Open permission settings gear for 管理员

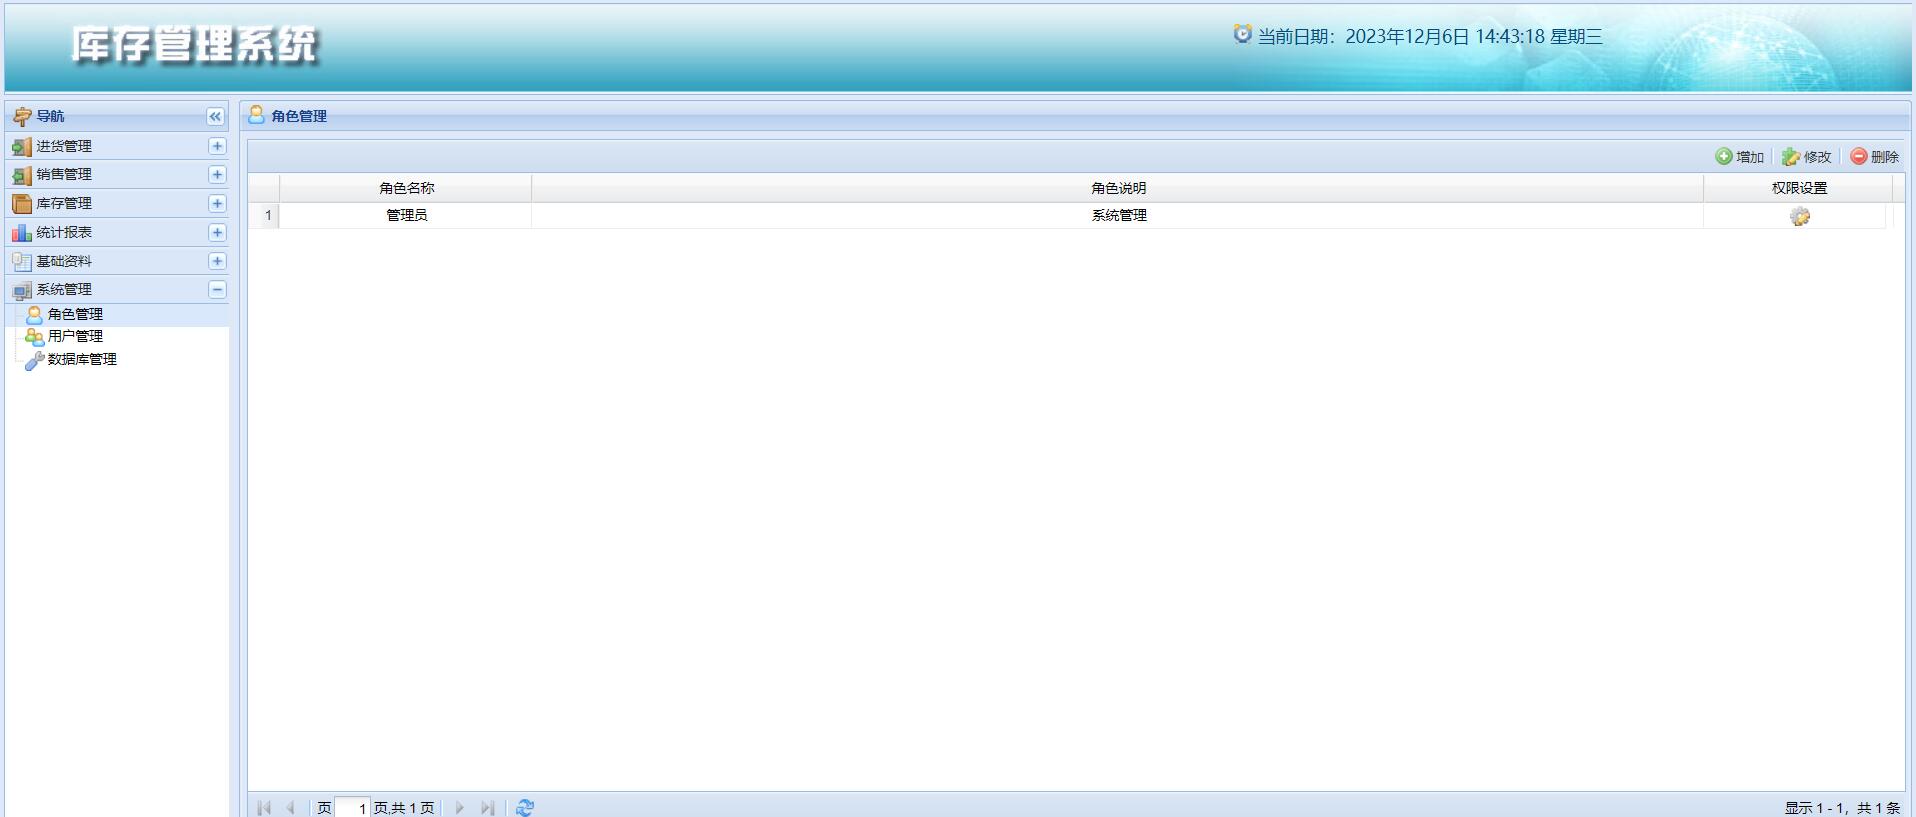[1800, 216]
